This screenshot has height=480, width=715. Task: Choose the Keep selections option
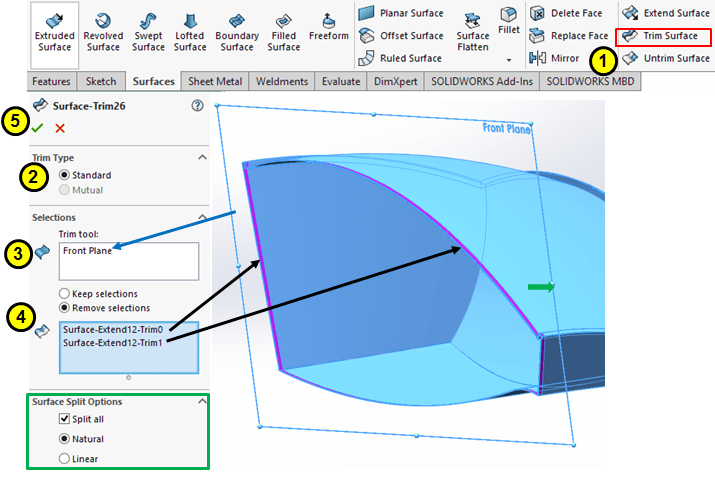[66, 293]
